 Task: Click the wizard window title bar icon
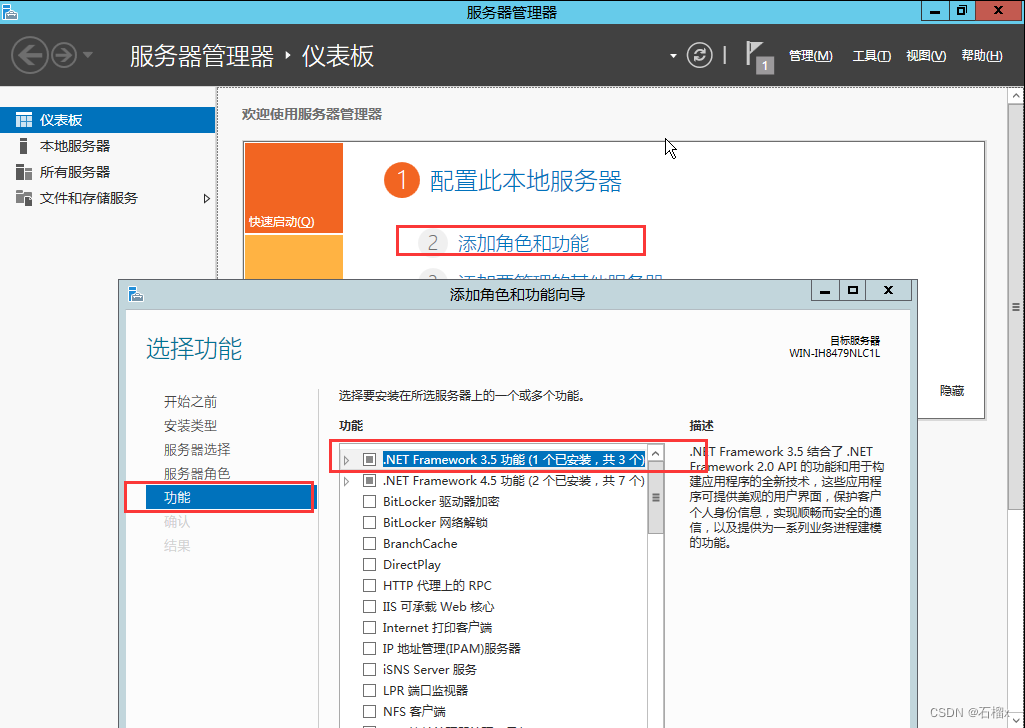tap(136, 294)
